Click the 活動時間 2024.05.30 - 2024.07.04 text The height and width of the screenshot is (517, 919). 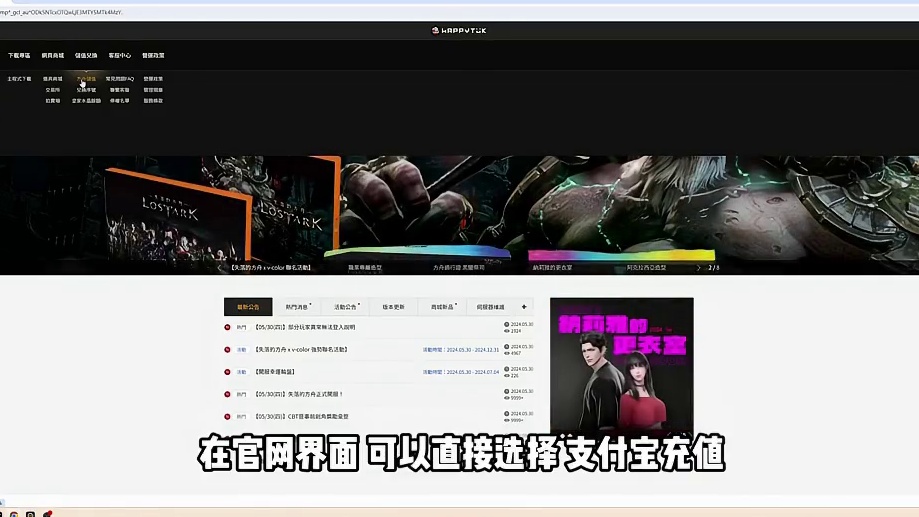point(461,372)
